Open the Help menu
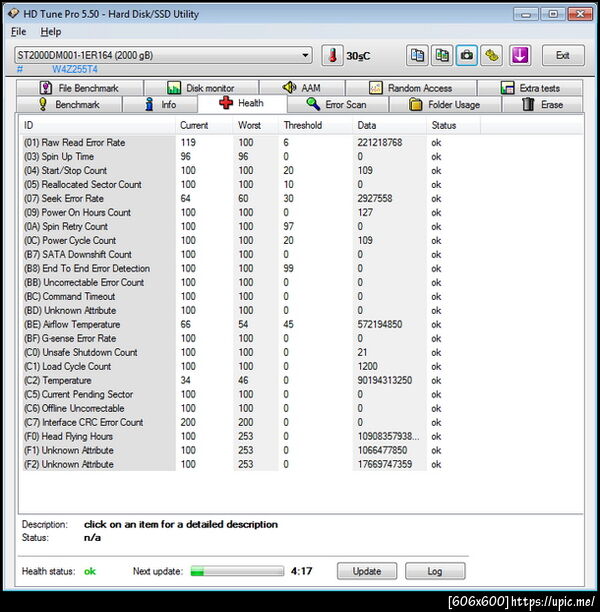Screen dimensions: 600x612 [x=51, y=32]
